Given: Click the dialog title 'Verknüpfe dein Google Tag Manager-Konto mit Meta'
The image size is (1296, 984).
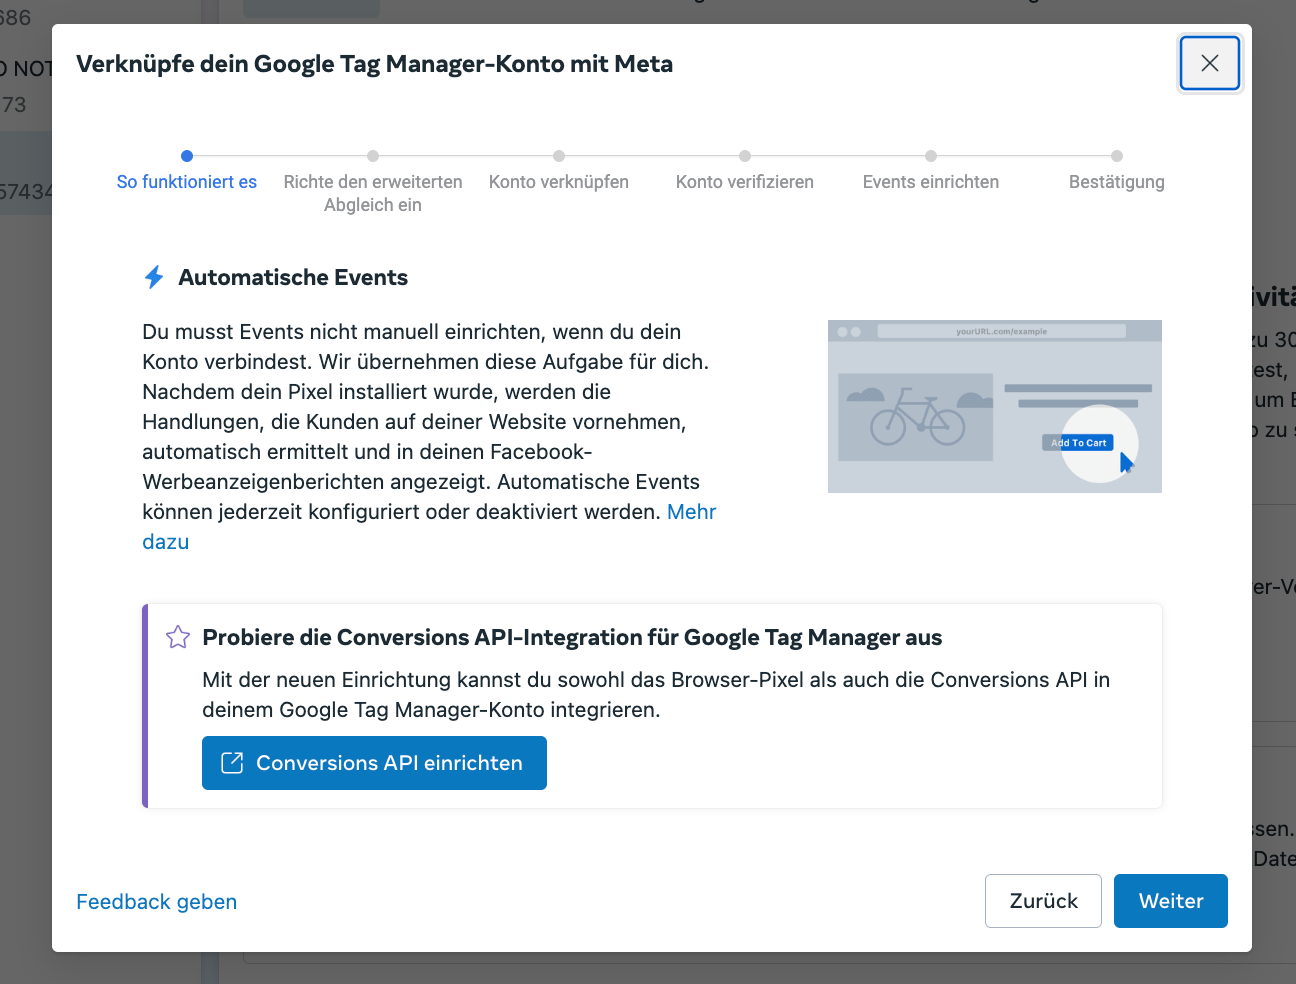Looking at the screenshot, I should pyautogui.click(x=375, y=64).
